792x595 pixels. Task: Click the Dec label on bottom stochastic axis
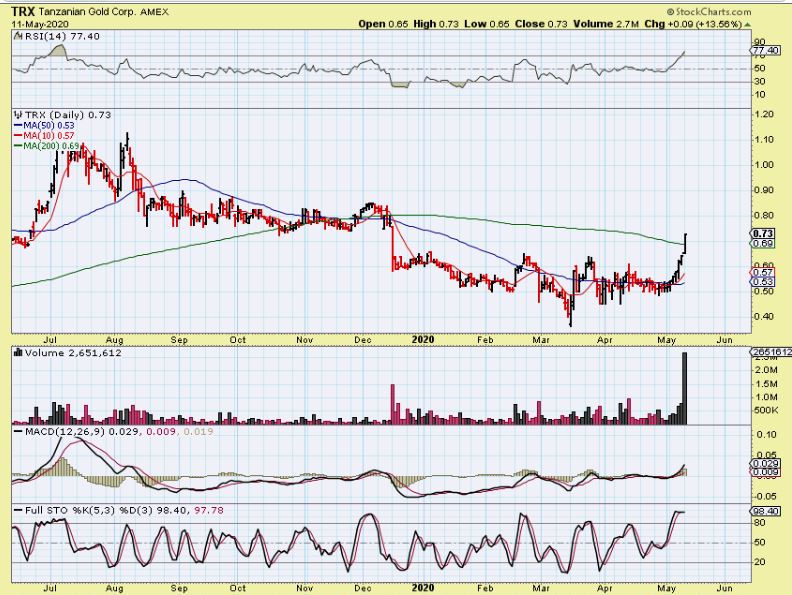point(363,588)
